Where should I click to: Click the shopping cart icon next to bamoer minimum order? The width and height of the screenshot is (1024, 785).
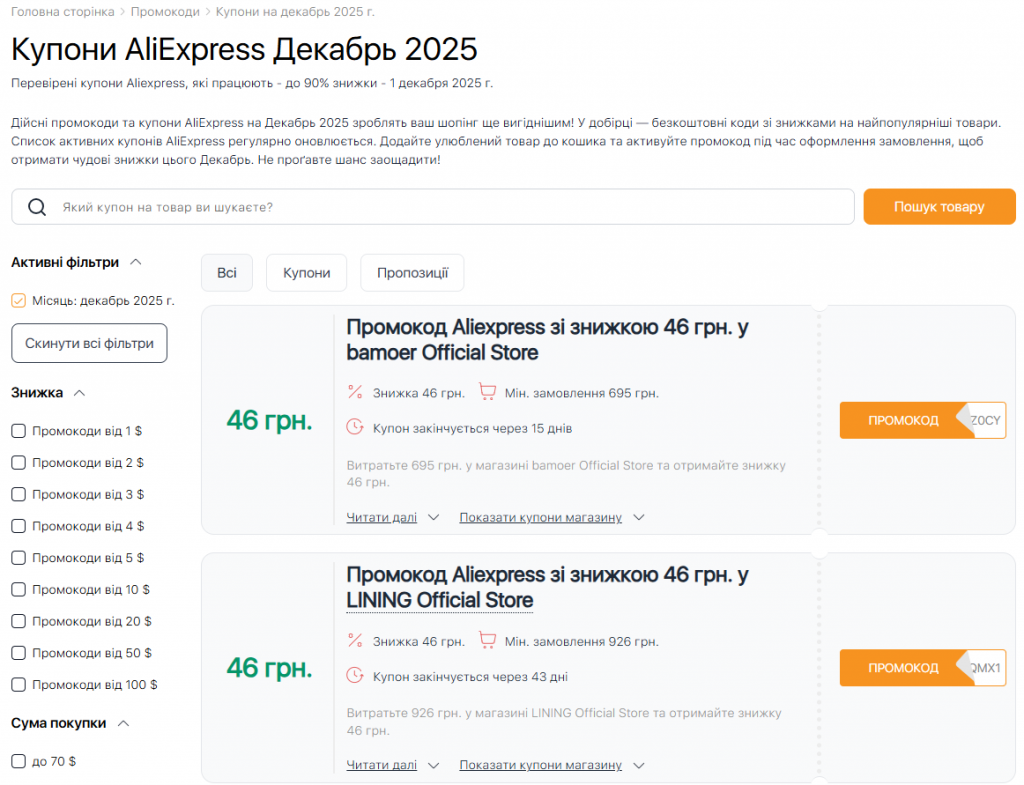coord(488,390)
